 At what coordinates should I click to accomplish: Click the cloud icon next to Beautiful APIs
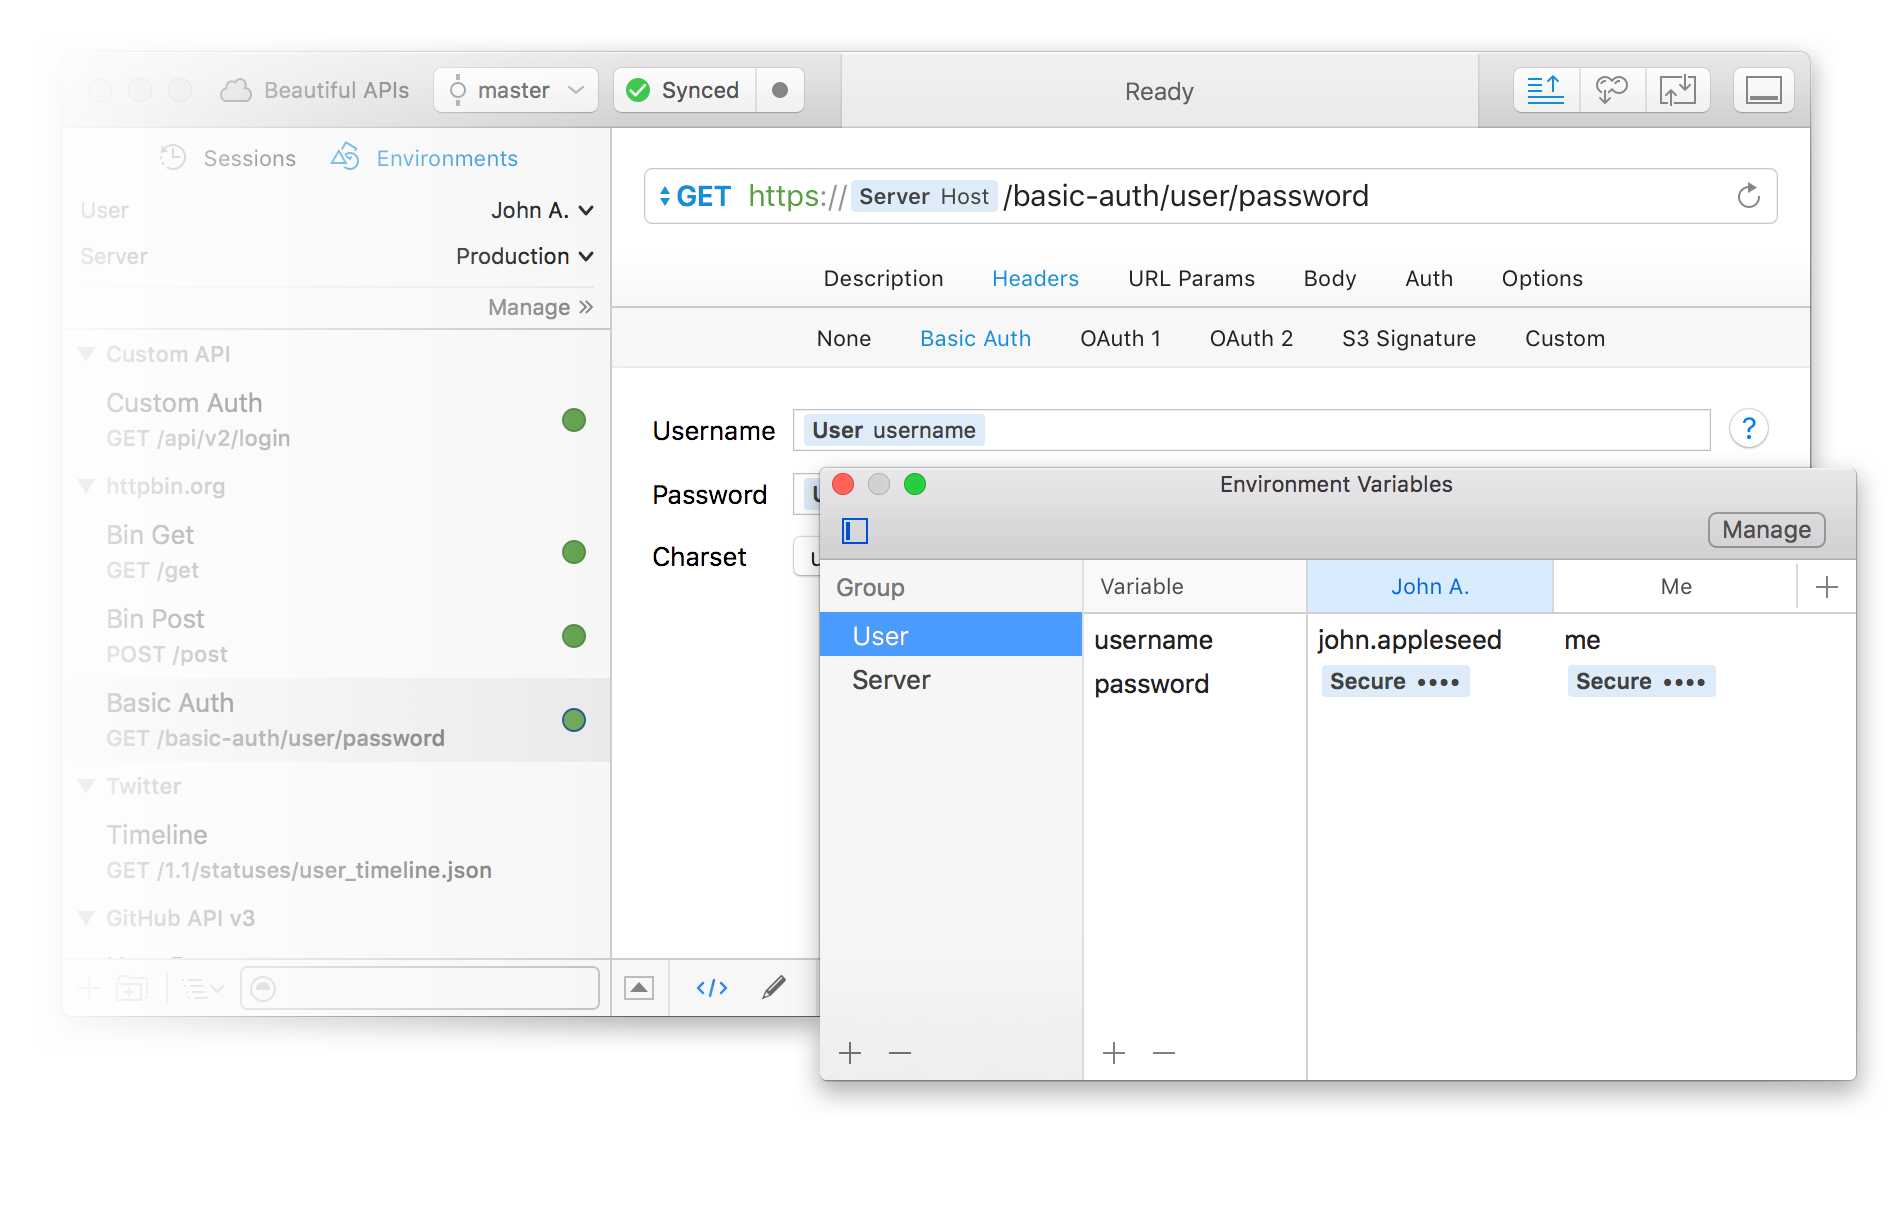coord(234,89)
